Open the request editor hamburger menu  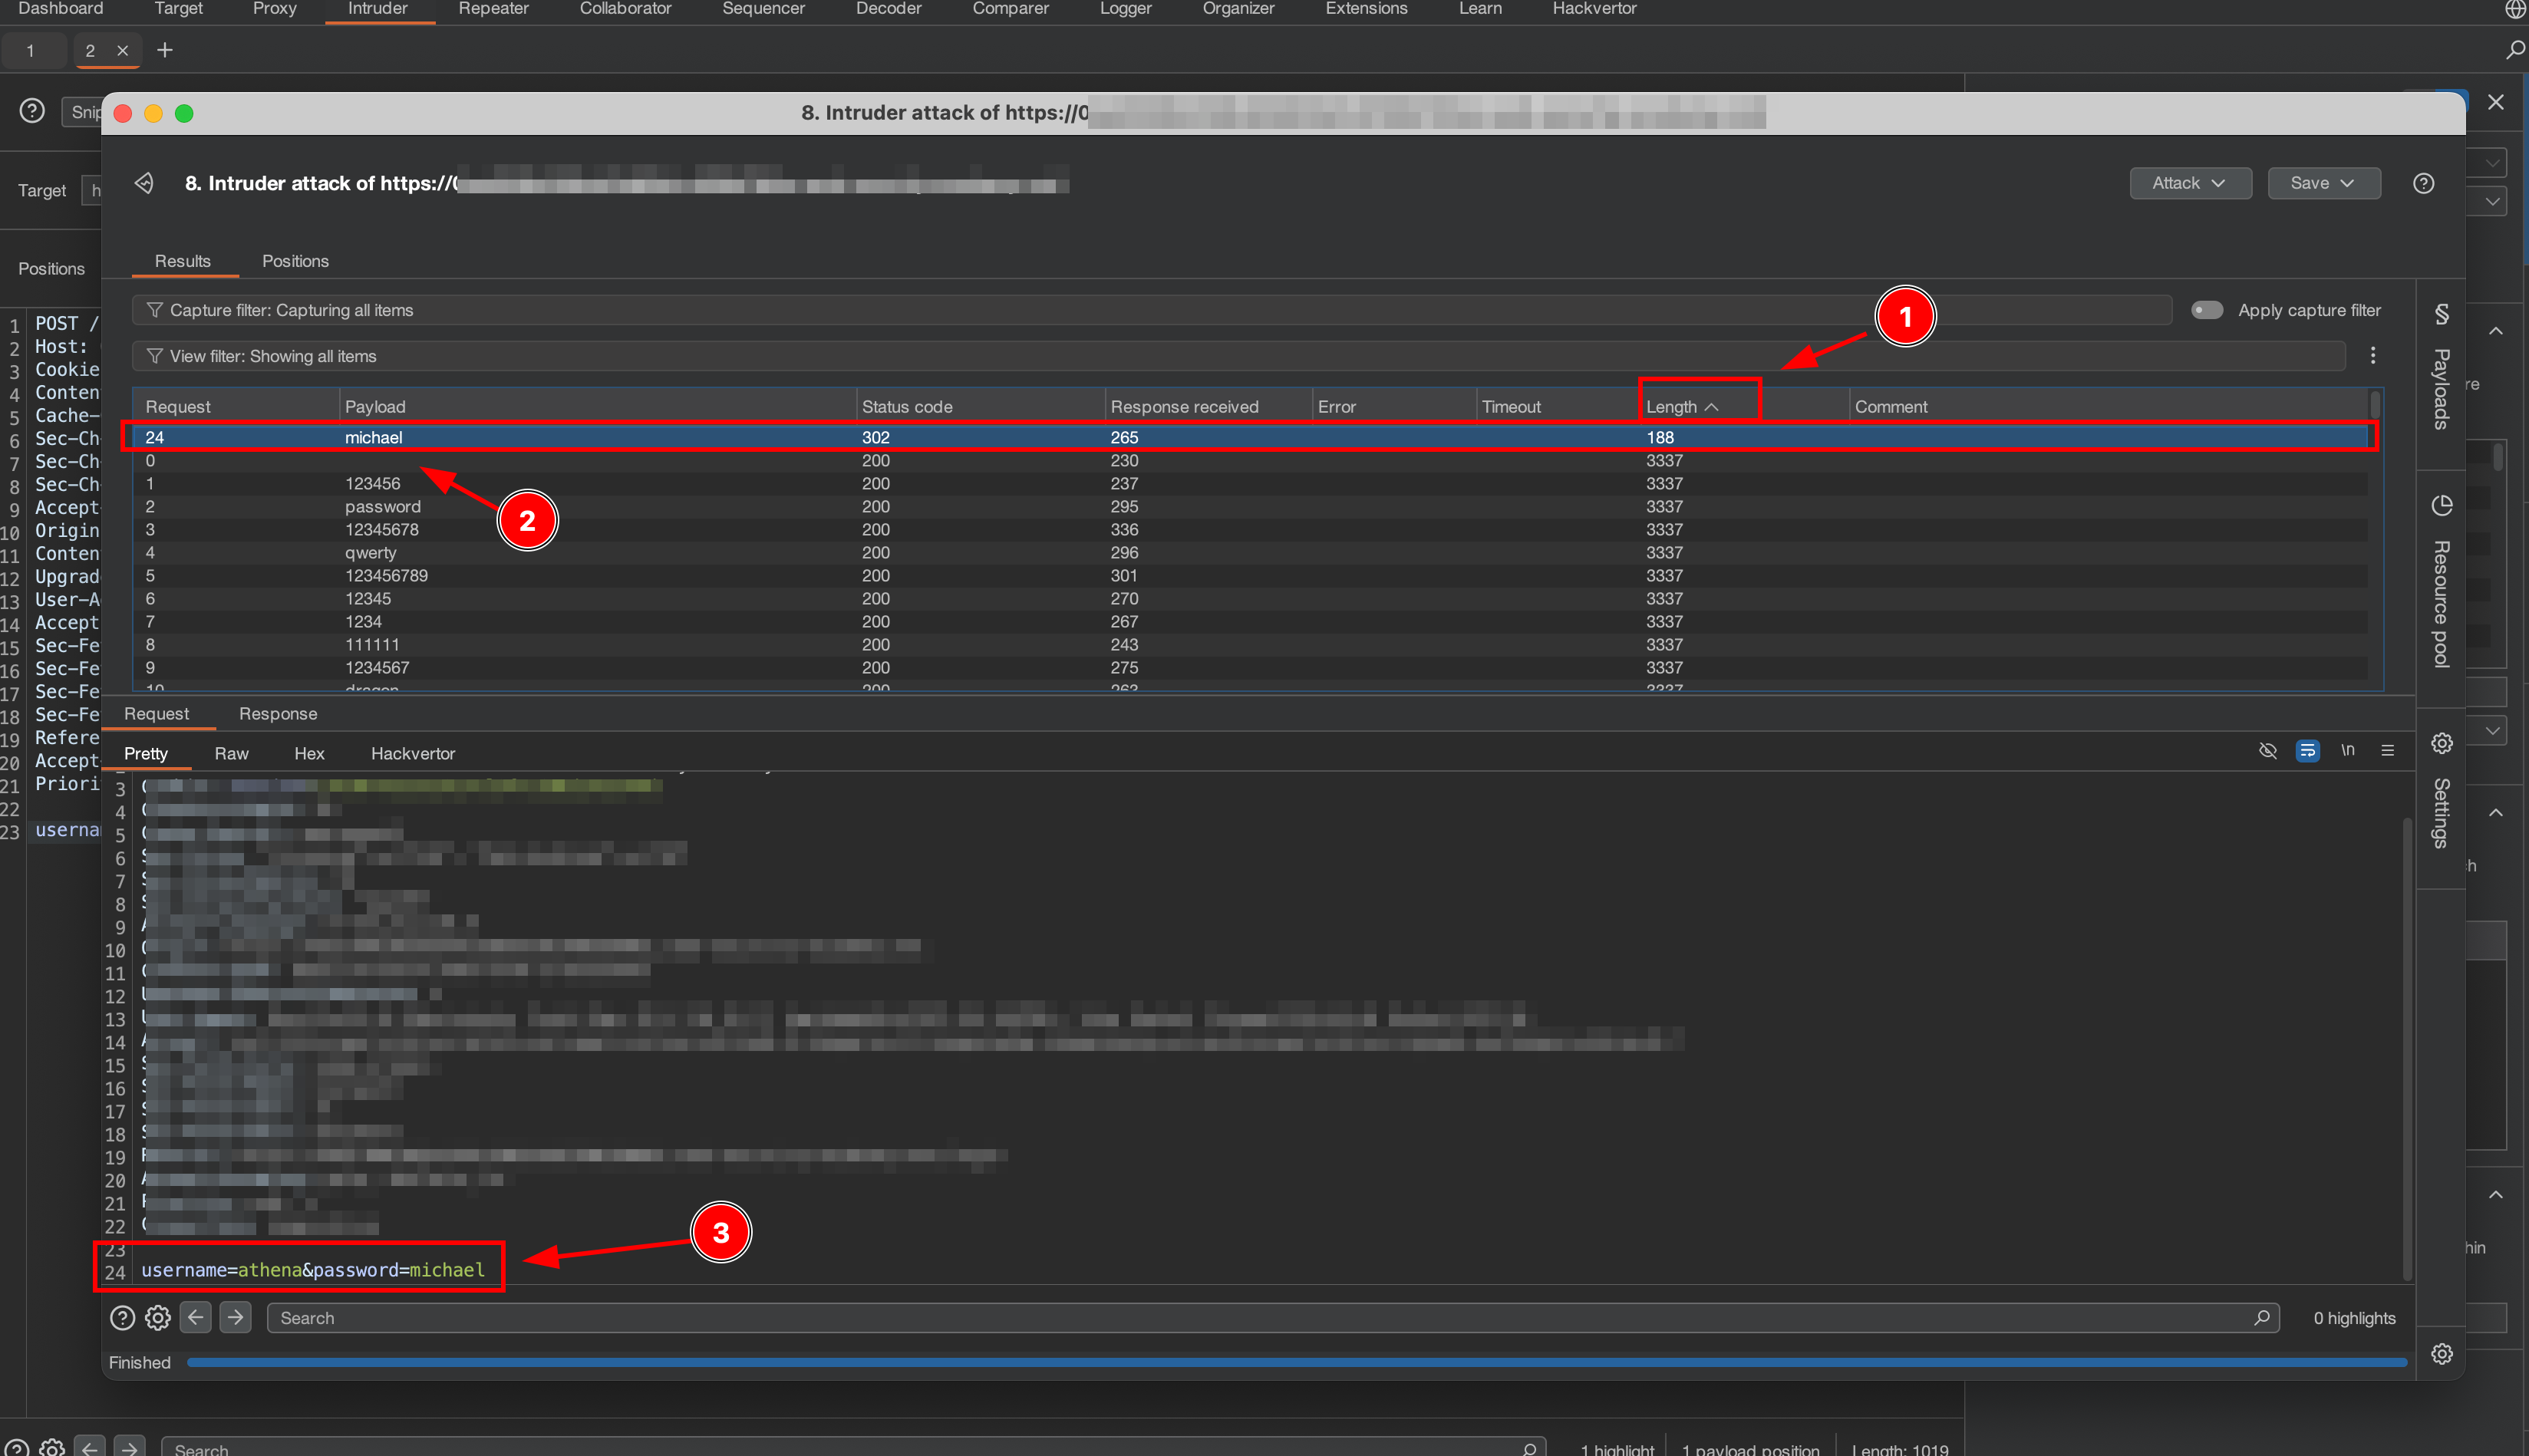pos(2387,751)
